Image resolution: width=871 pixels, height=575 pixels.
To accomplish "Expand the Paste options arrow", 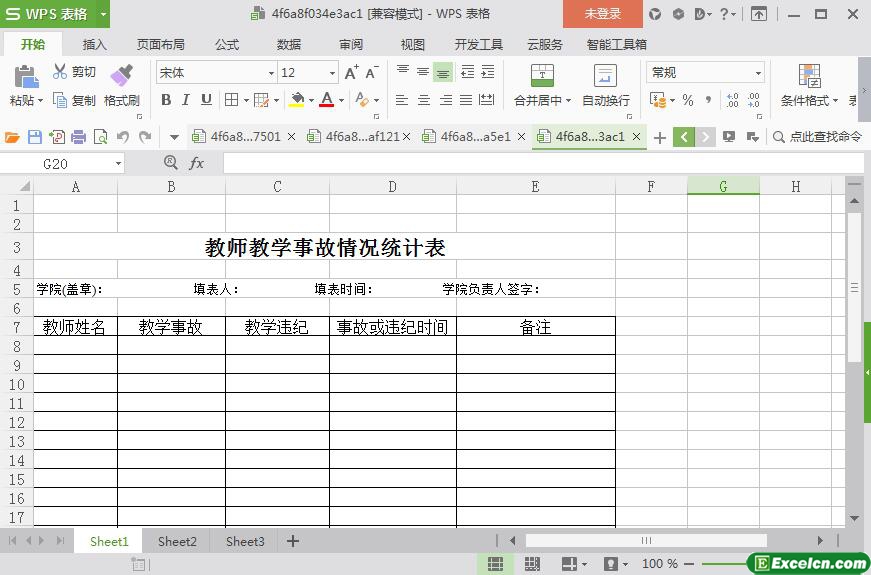I will point(40,101).
